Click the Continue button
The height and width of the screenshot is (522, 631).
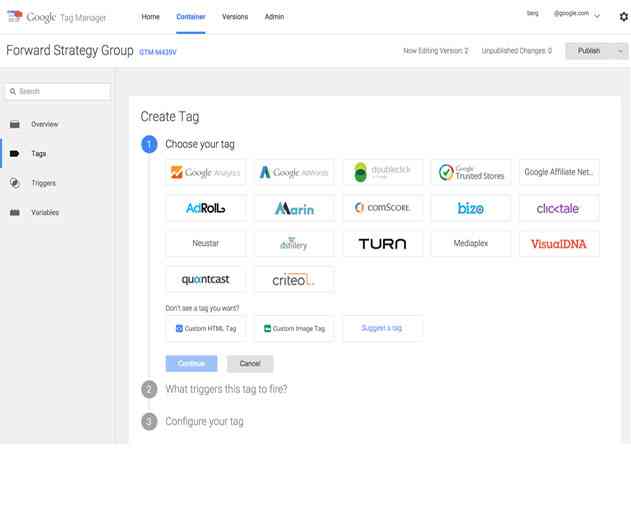click(x=192, y=363)
